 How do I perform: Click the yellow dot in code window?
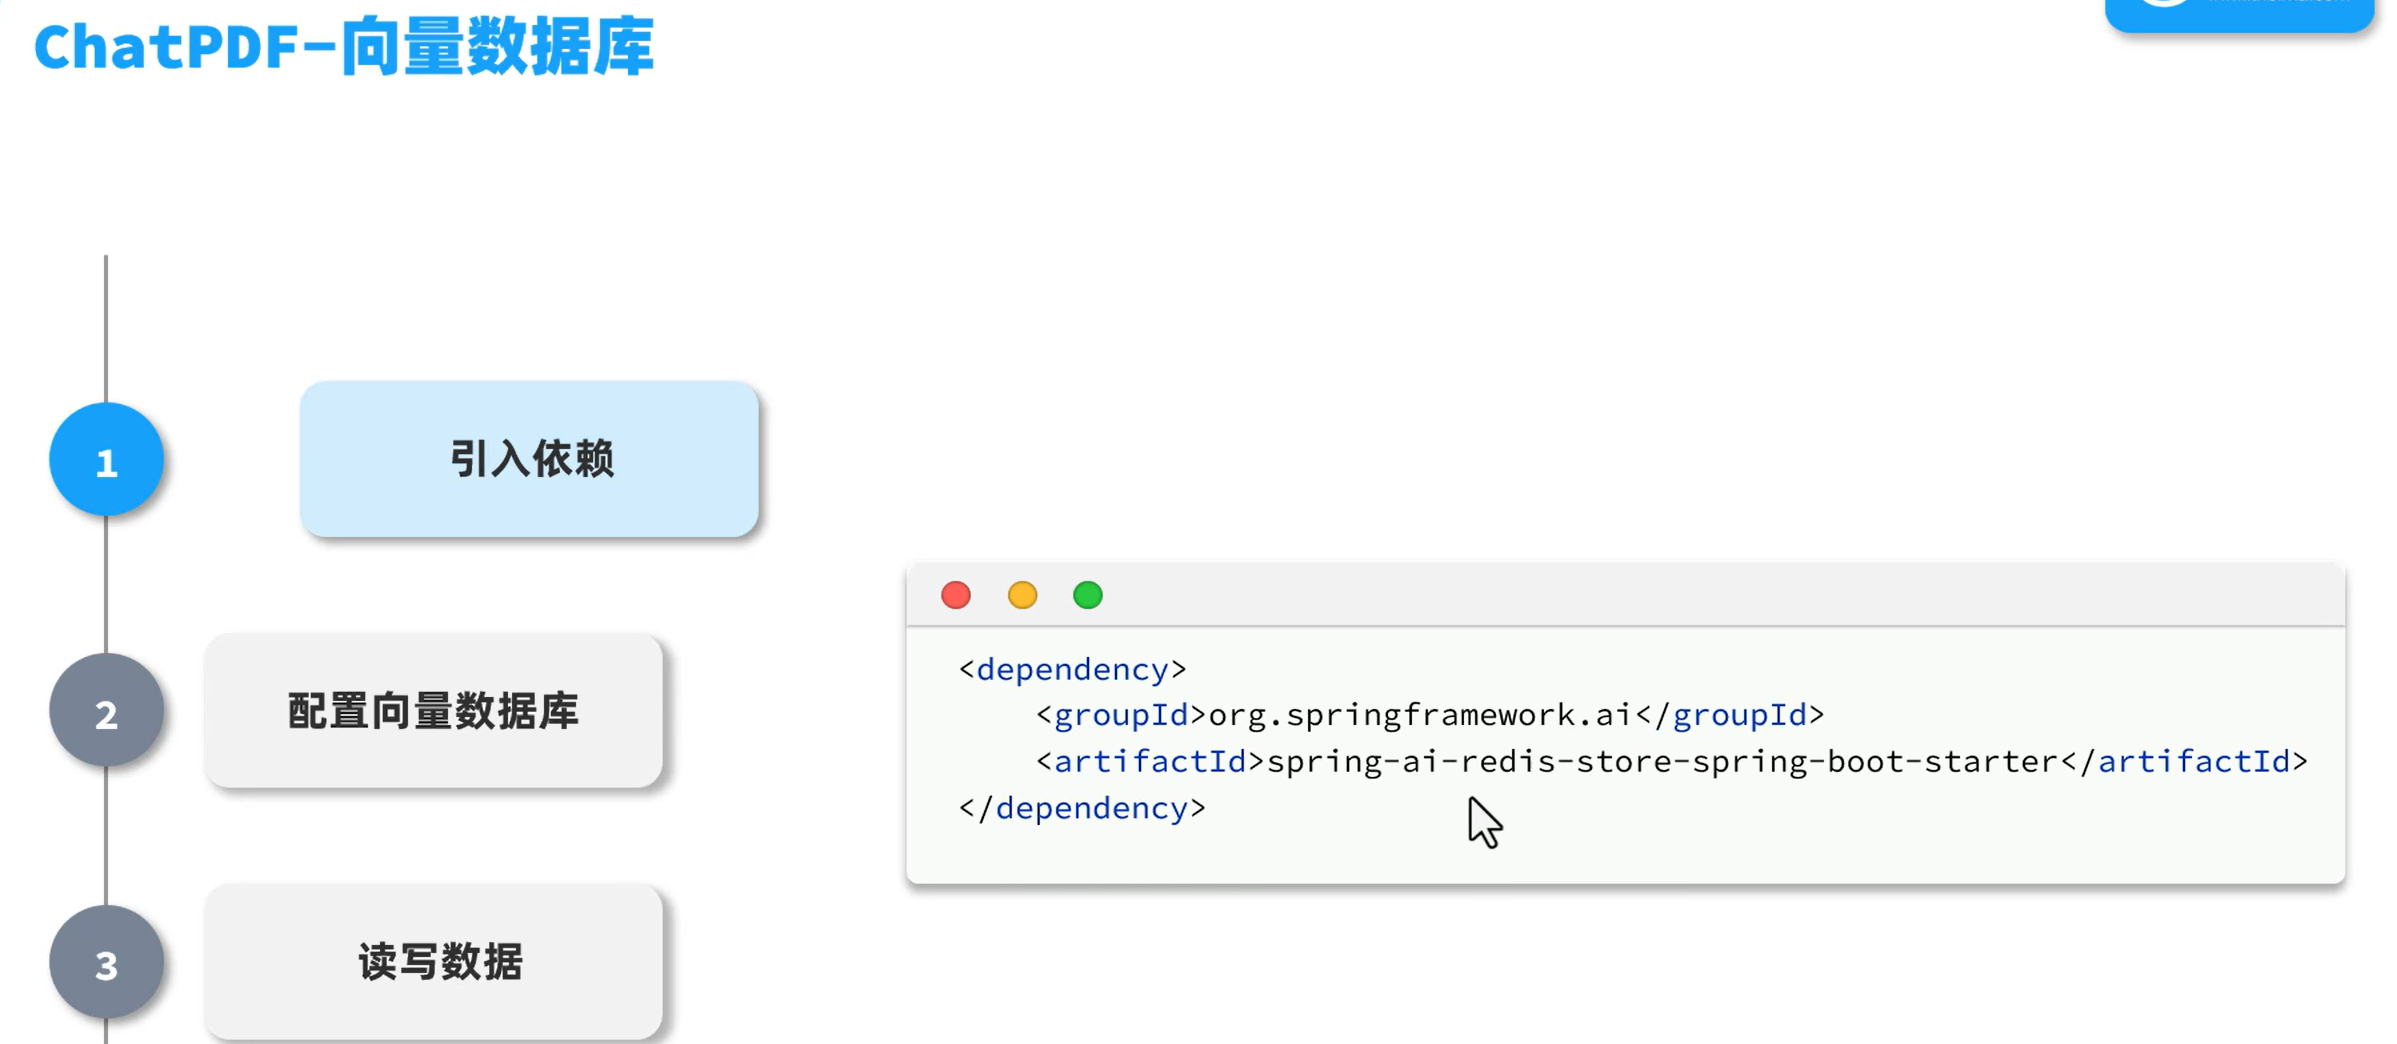tap(1022, 595)
